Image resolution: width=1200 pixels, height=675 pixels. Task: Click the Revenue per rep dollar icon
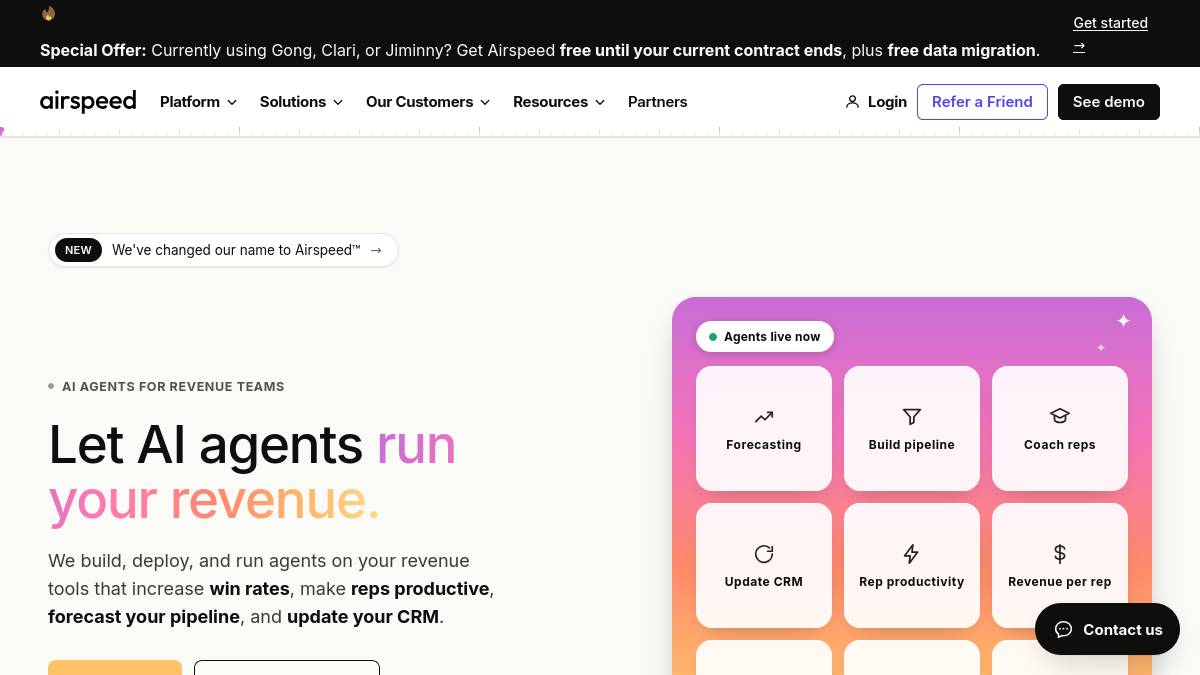coord(1060,554)
